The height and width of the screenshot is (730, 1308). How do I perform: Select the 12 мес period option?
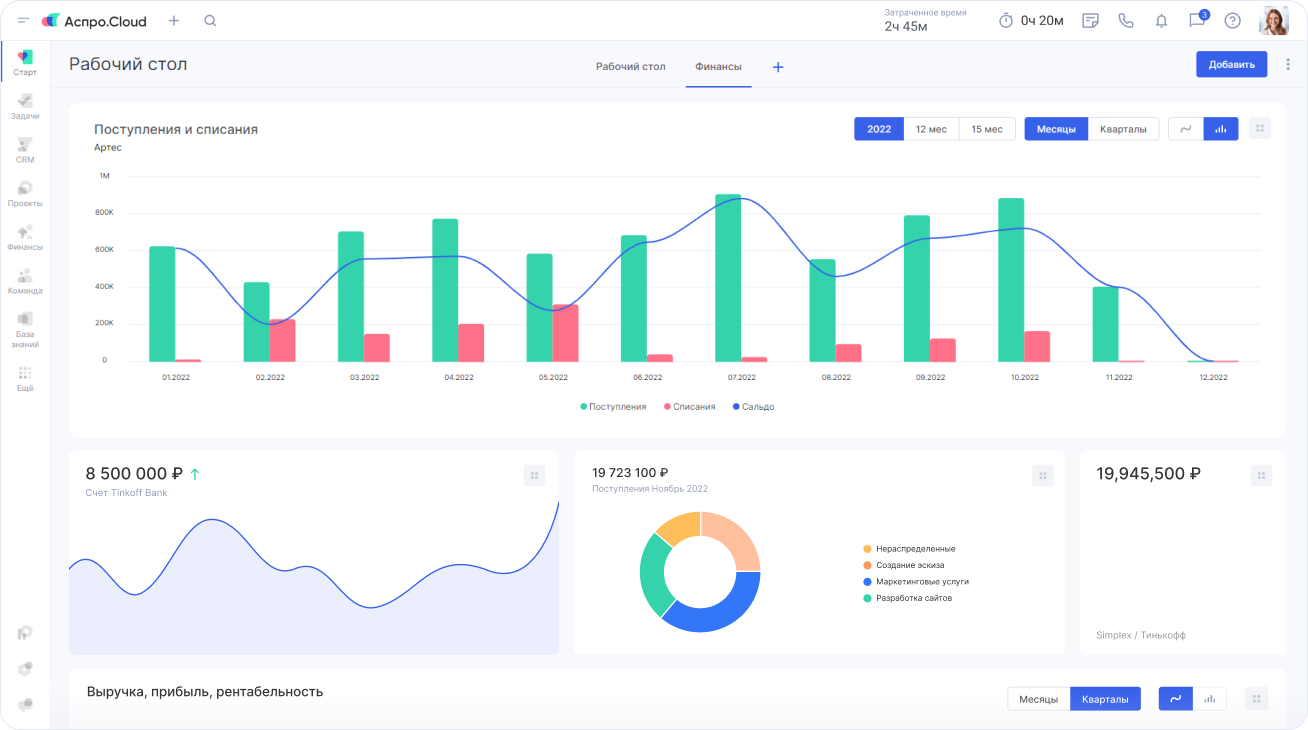coord(931,129)
